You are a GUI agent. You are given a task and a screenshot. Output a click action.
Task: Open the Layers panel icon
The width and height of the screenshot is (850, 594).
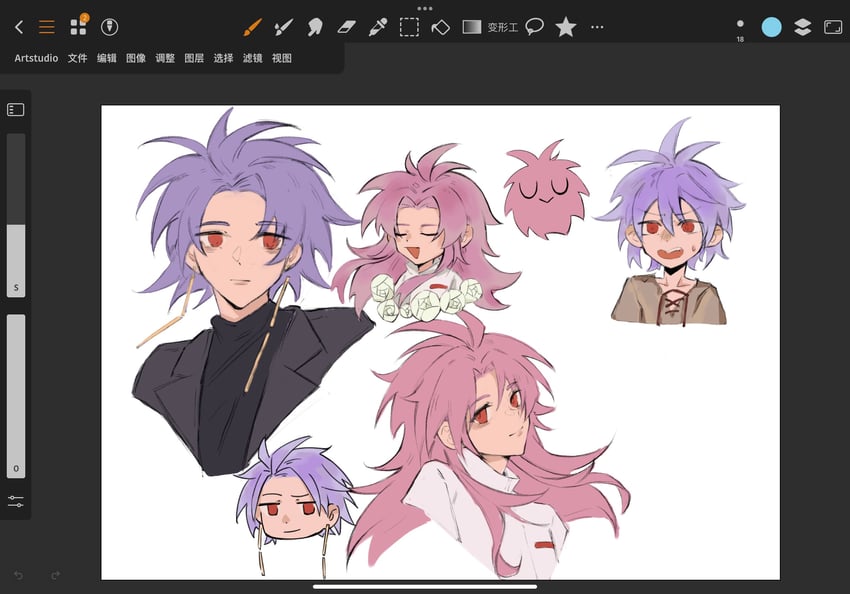[x=802, y=27]
